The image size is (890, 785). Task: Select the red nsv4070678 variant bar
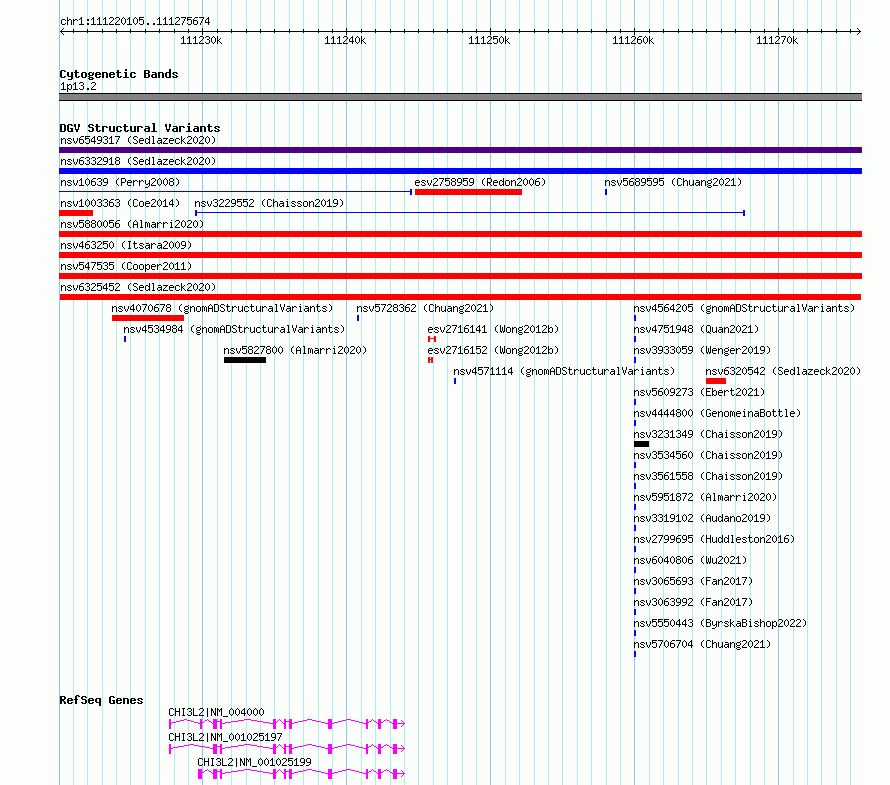coord(148,318)
